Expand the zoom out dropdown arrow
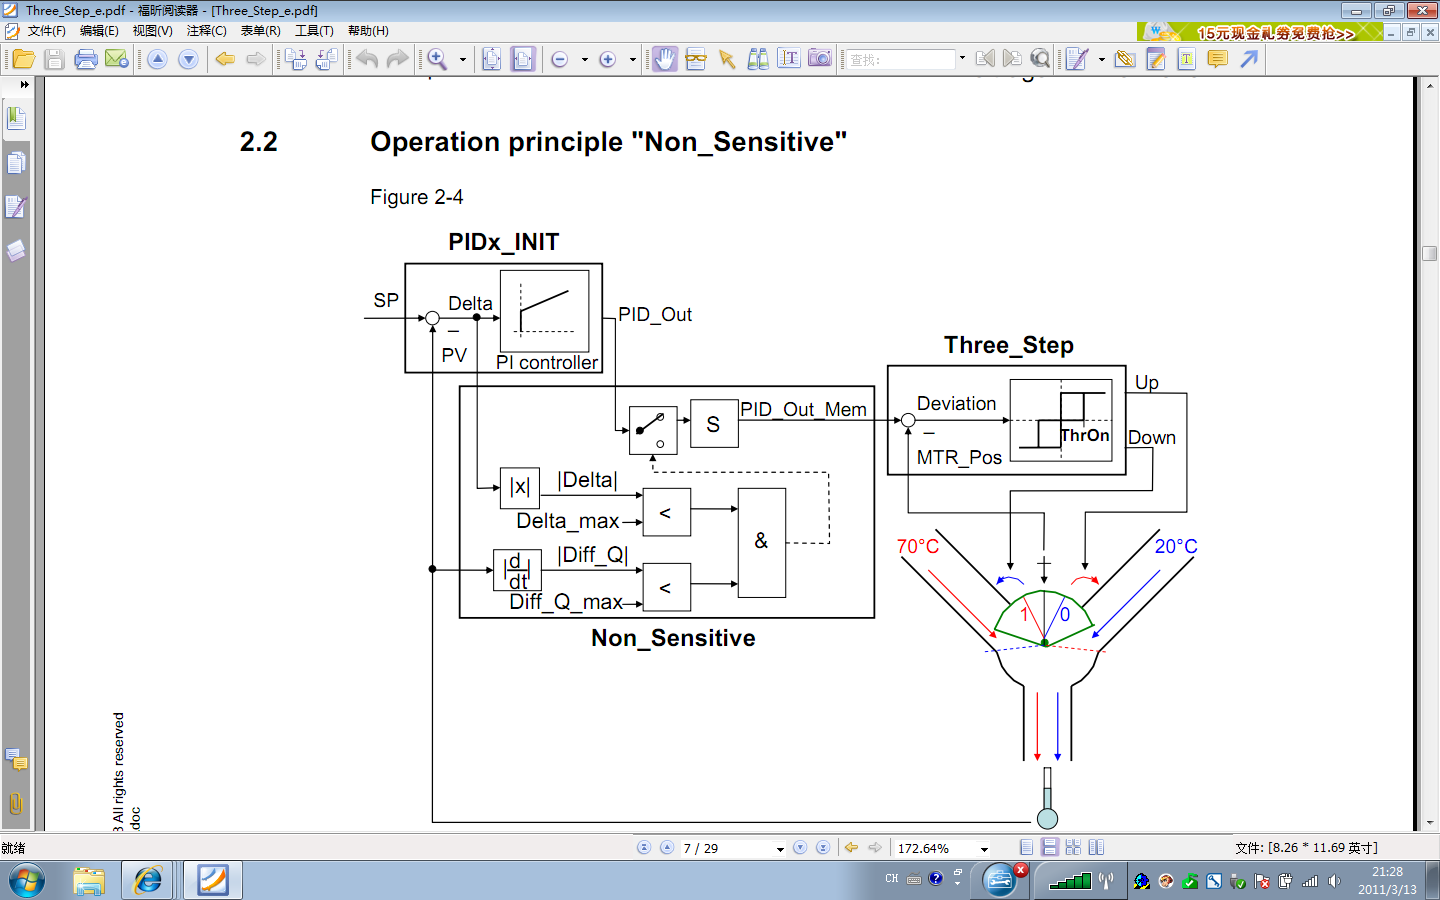The height and width of the screenshot is (900, 1440). 585,60
